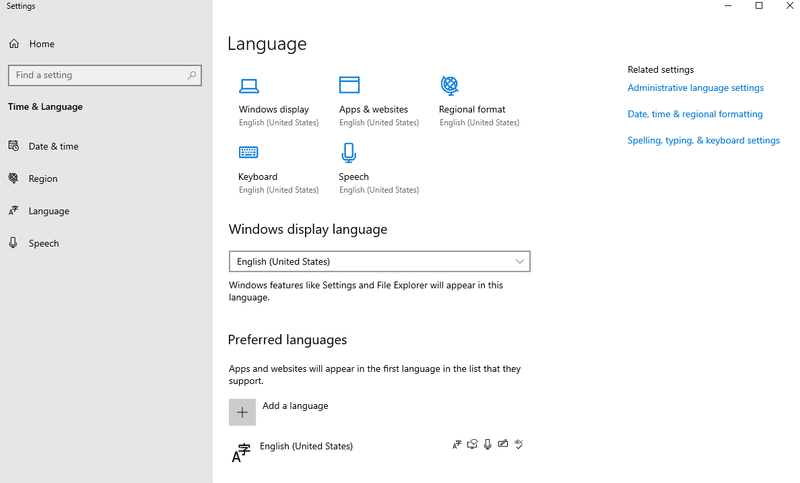Click text-to-speech feature icon for English

point(472,444)
